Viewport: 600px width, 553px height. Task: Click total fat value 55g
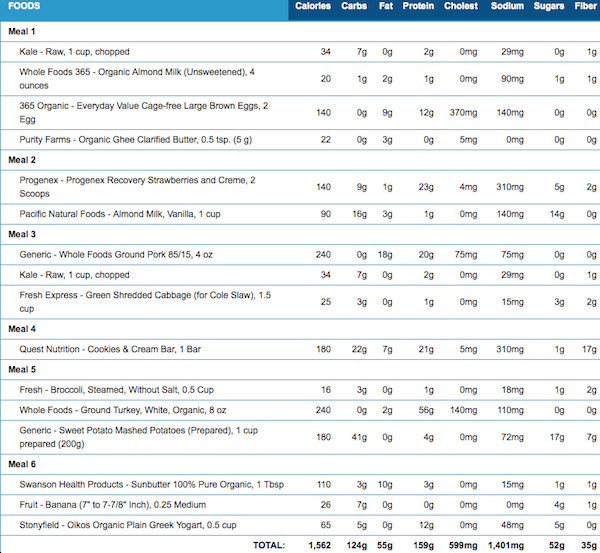pyautogui.click(x=385, y=545)
